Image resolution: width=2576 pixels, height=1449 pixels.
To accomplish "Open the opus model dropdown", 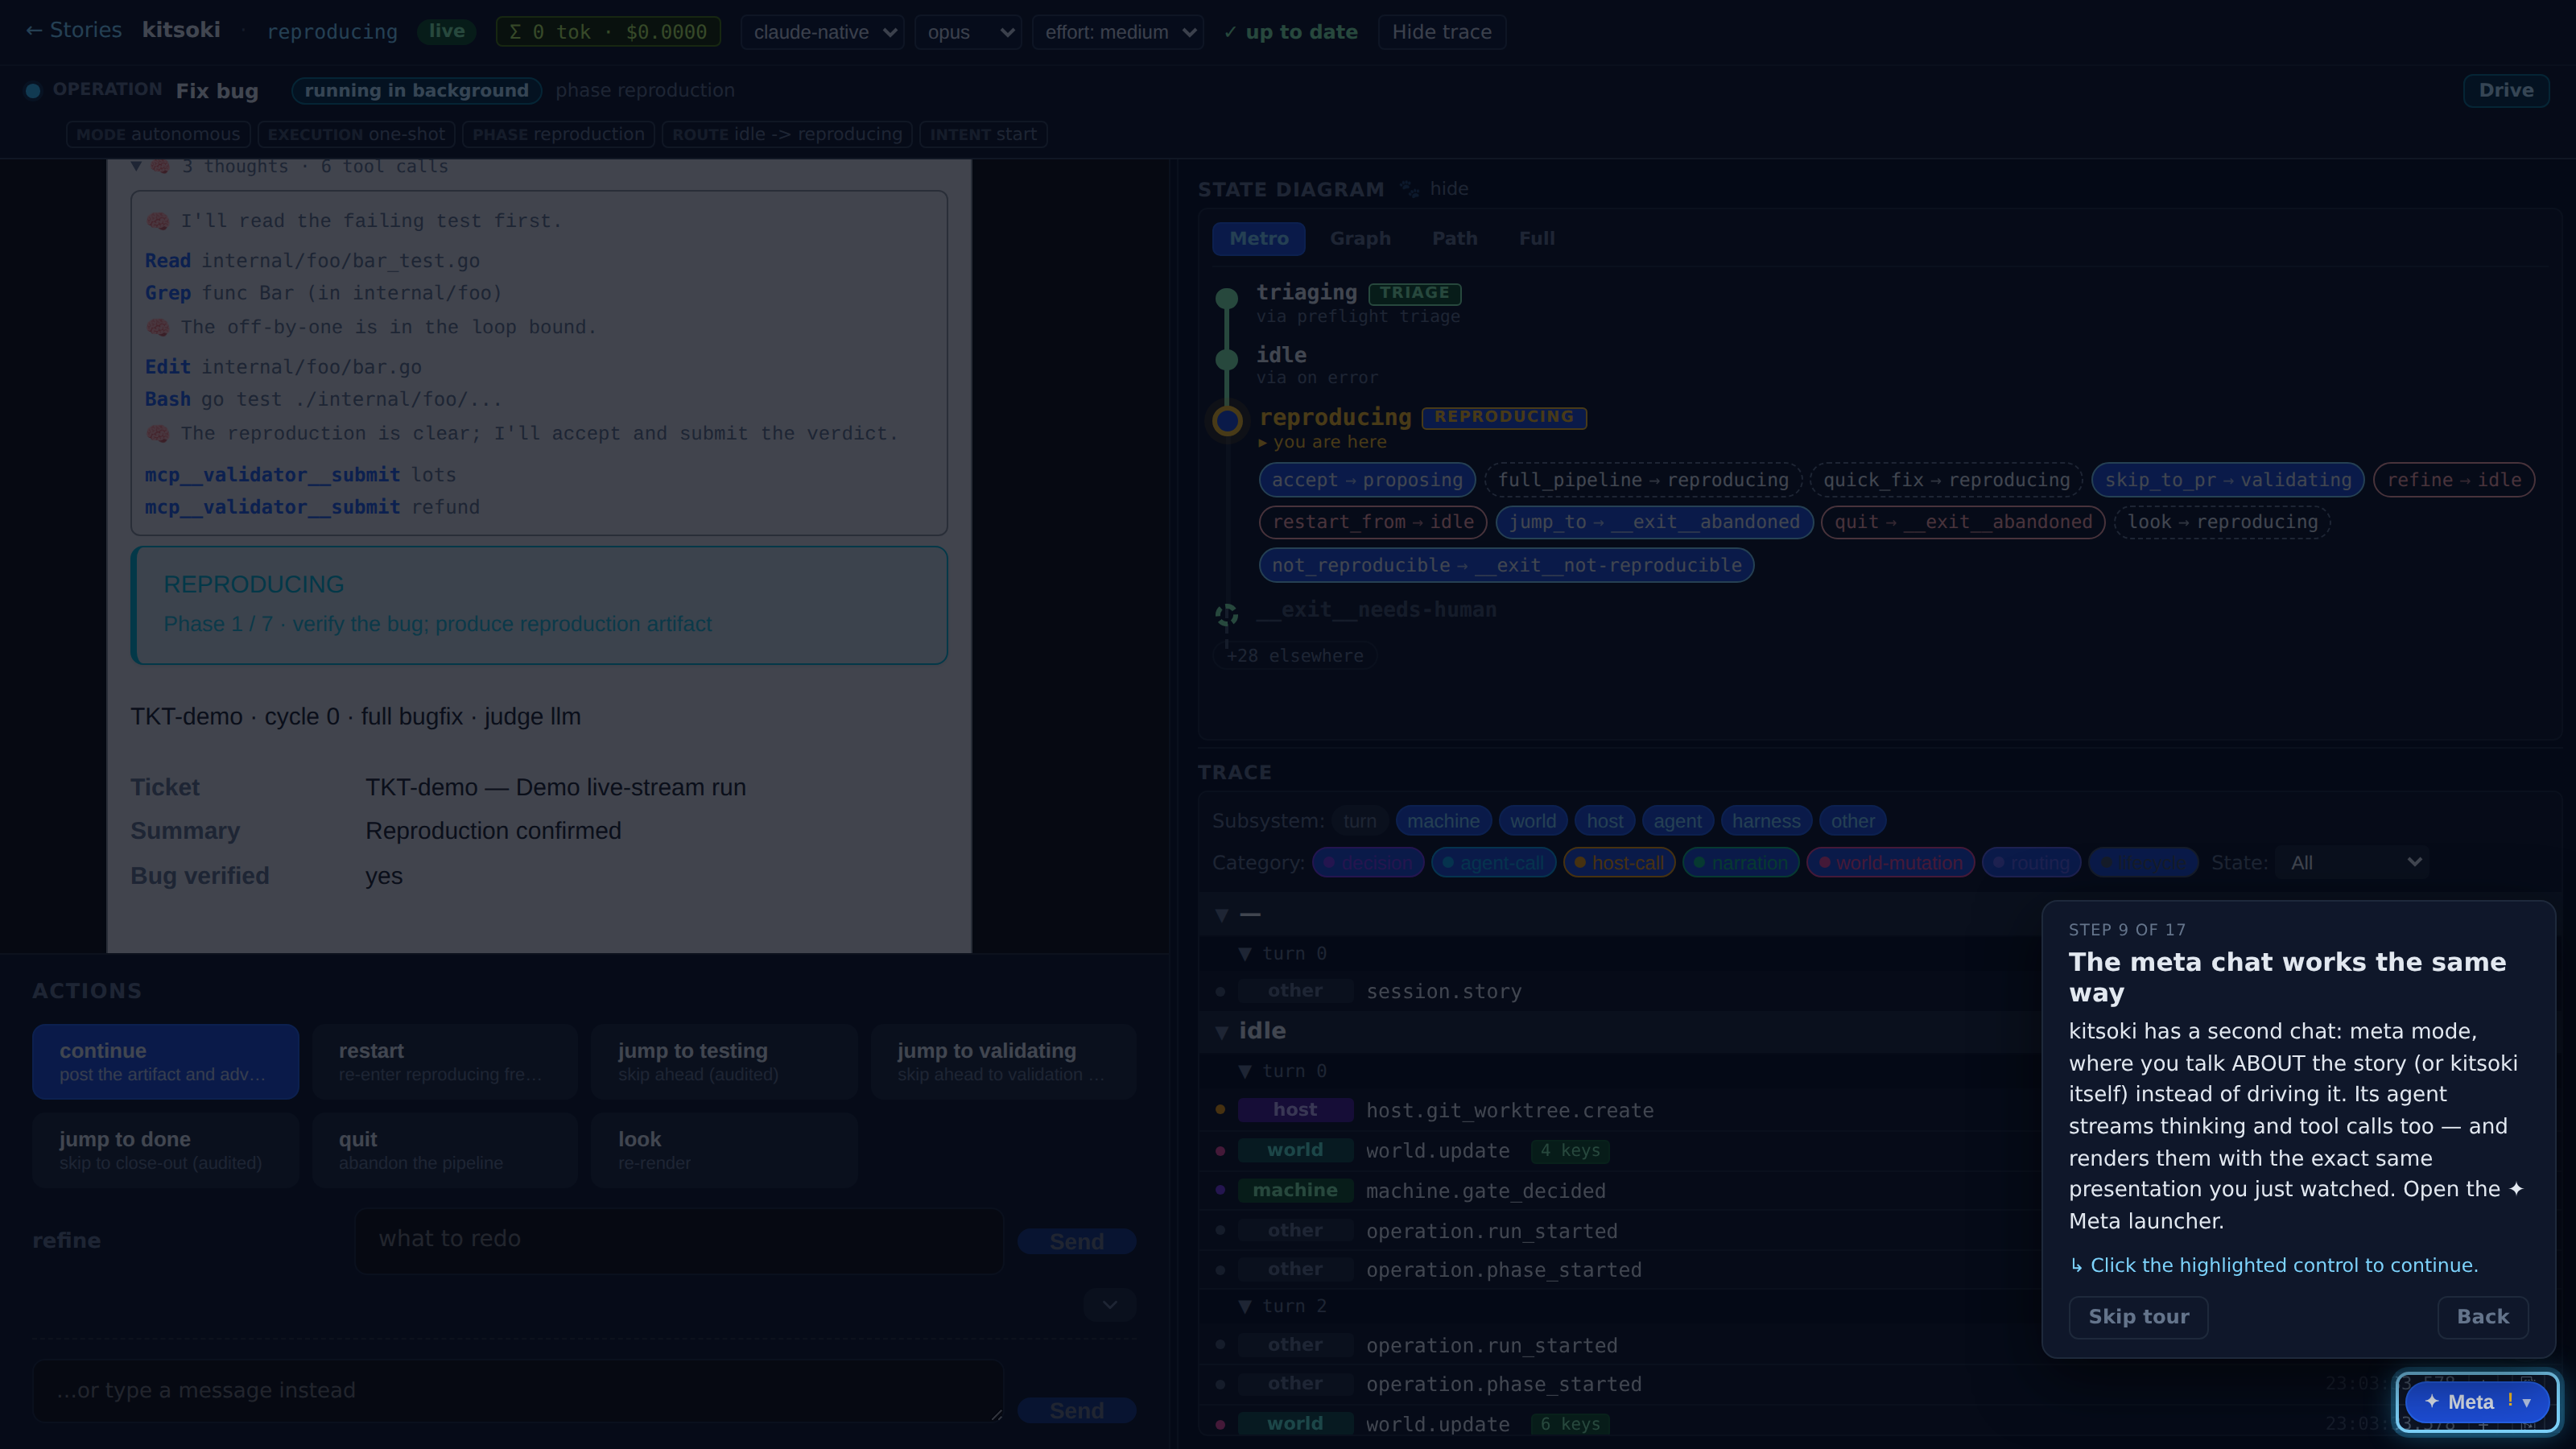I will click(967, 32).
